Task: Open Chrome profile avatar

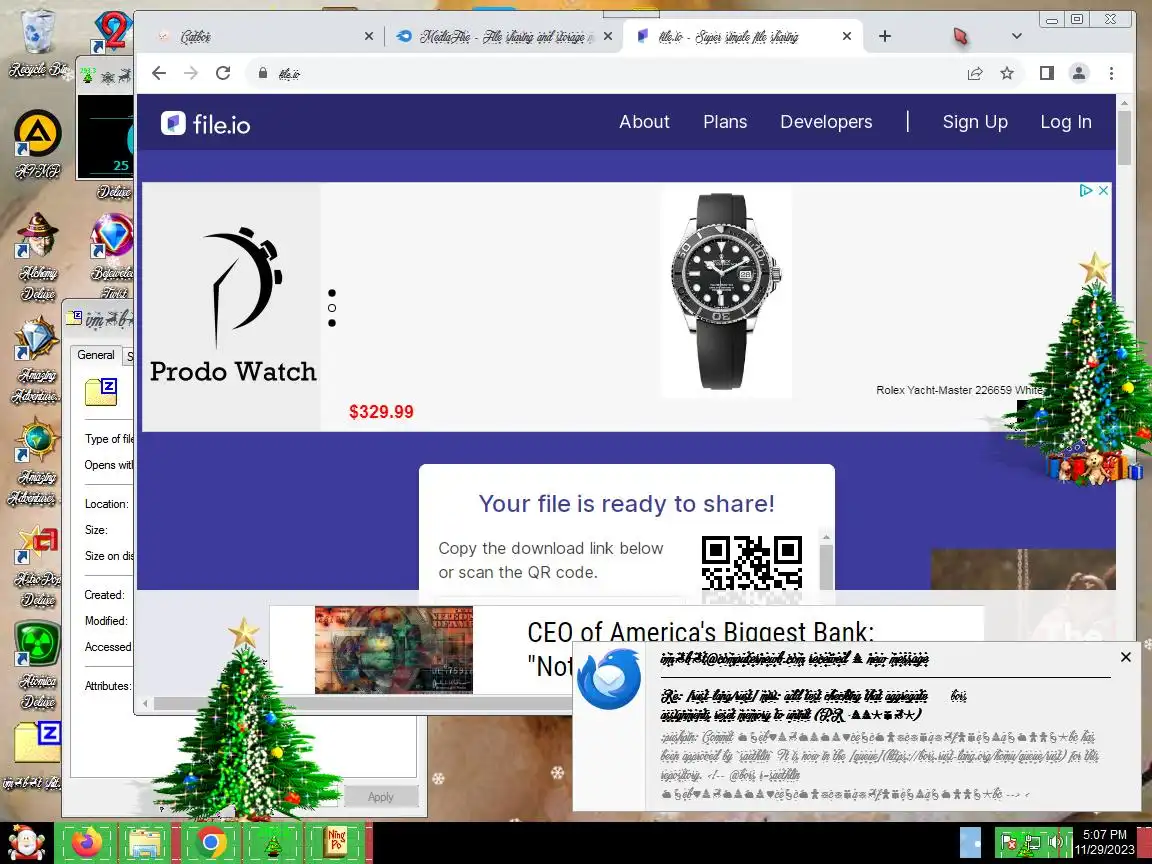Action: coord(1079,73)
